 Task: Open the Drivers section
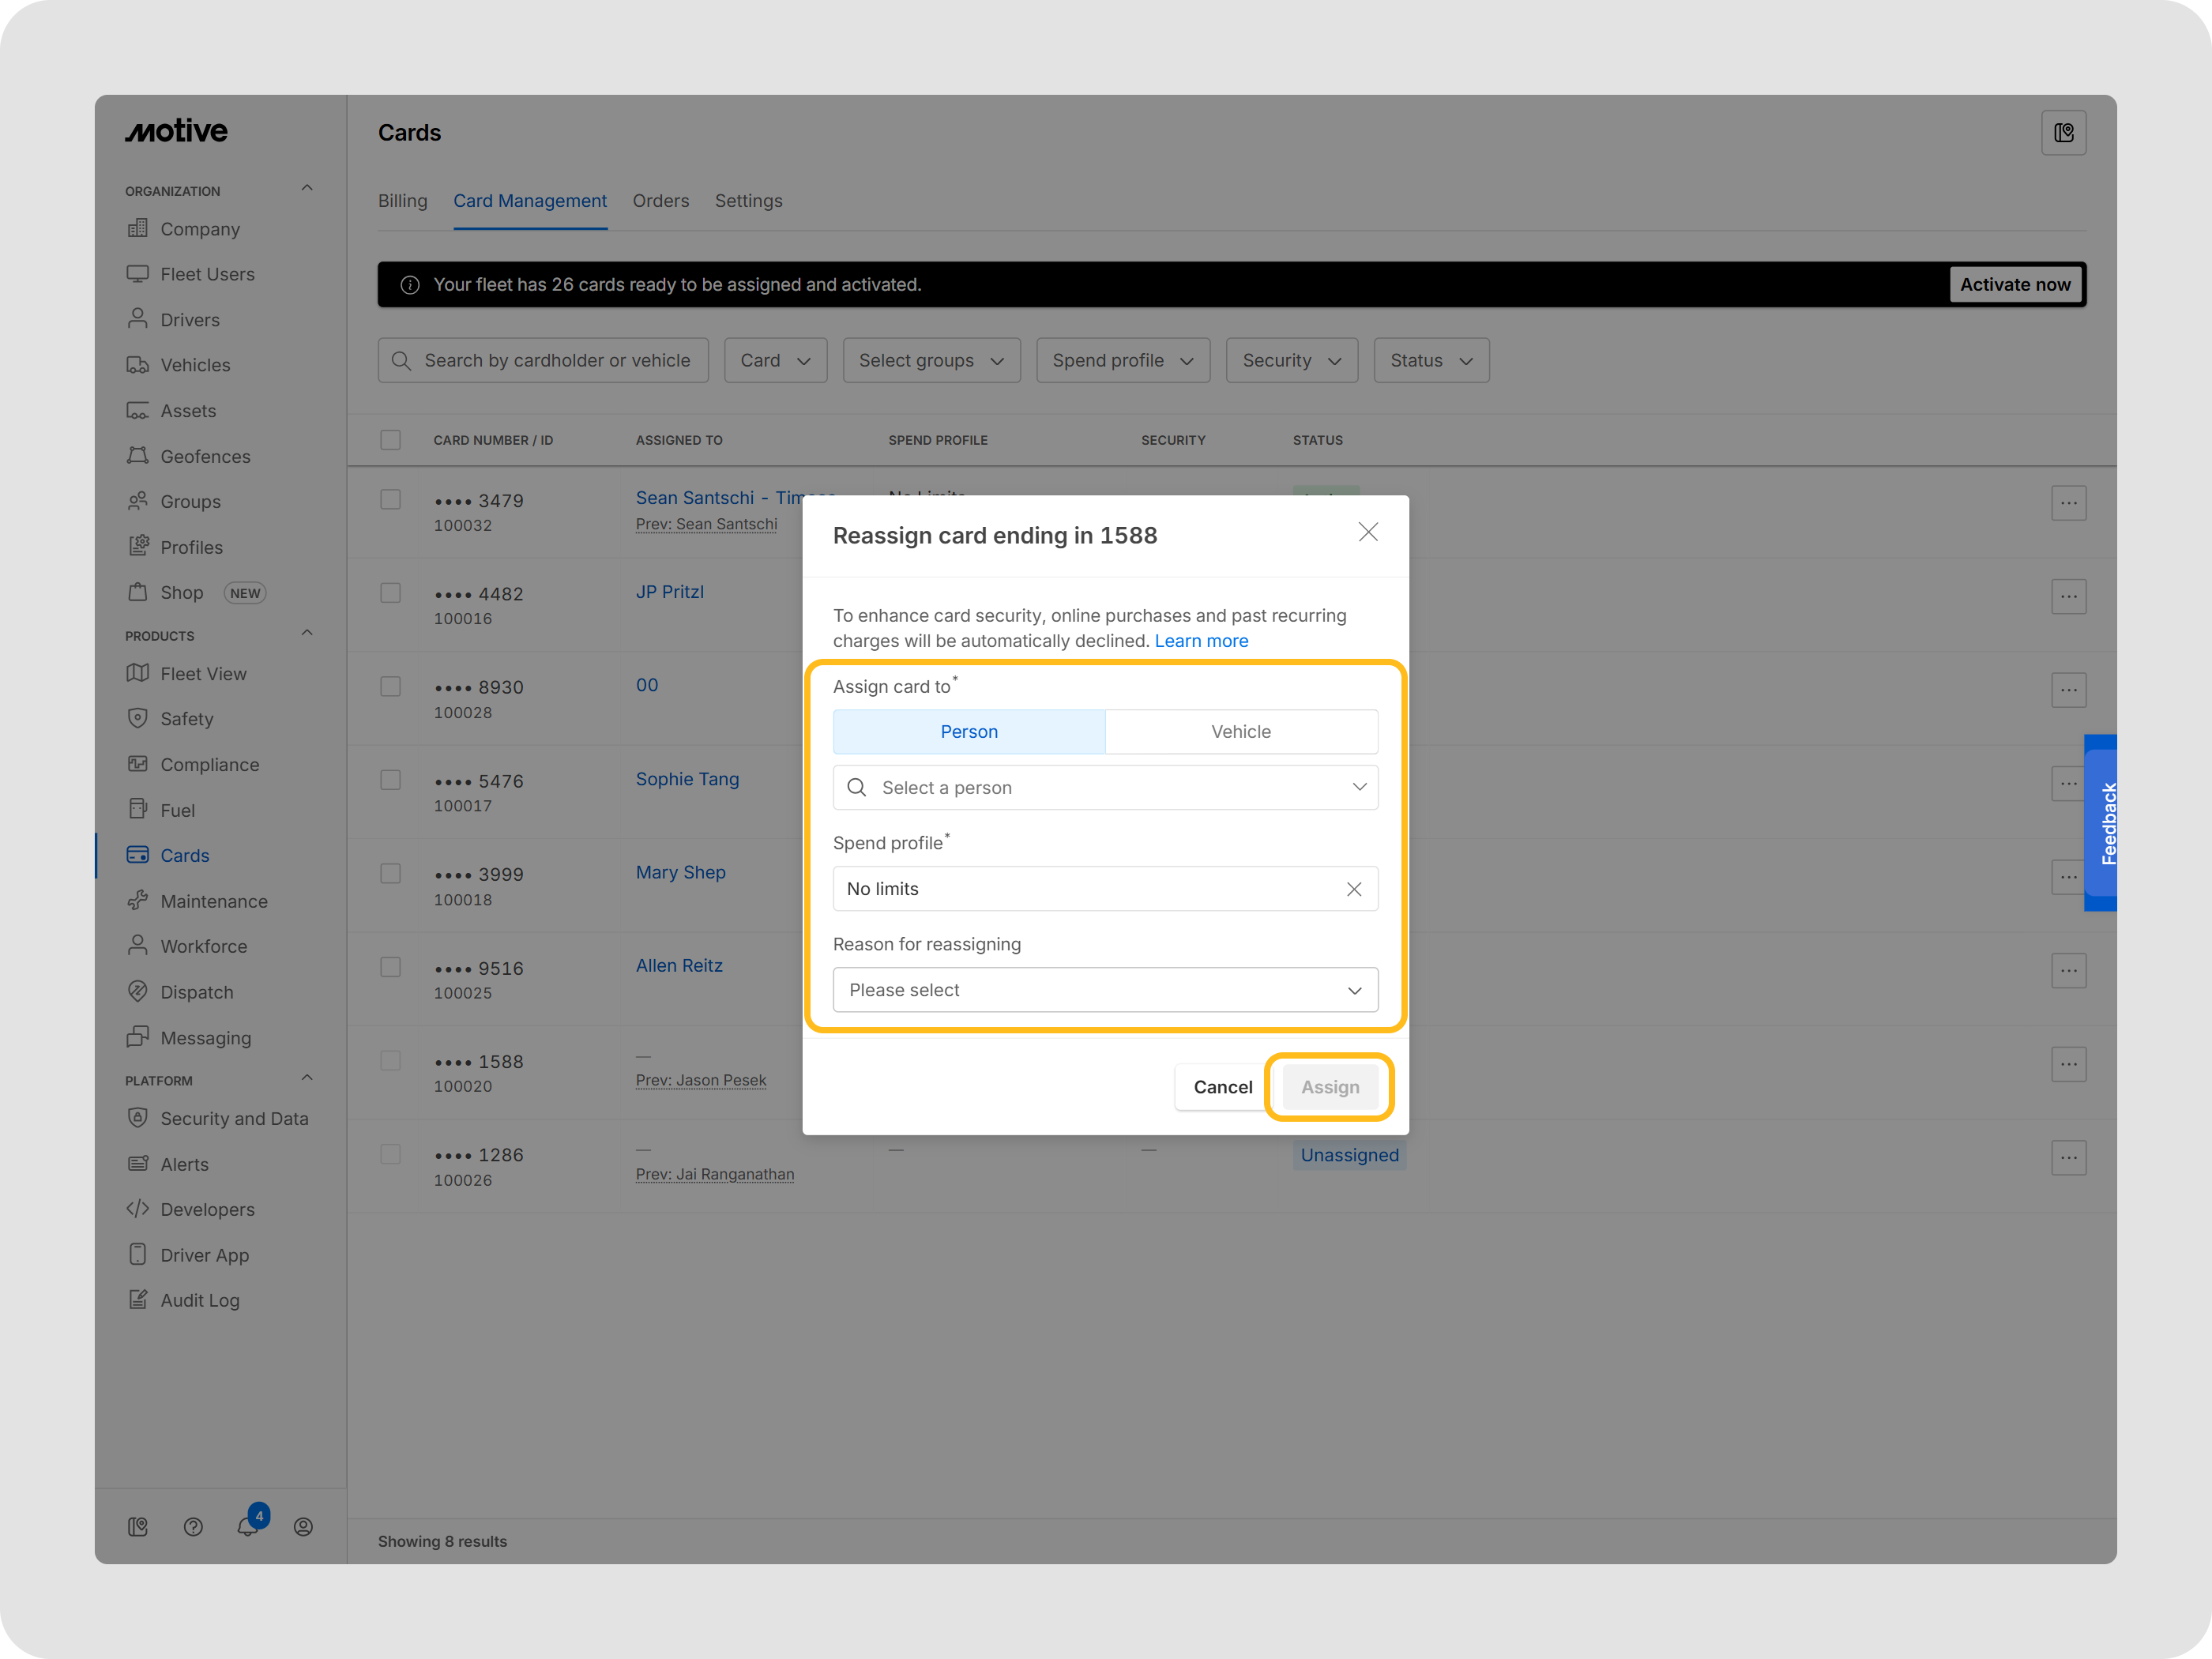click(x=190, y=319)
